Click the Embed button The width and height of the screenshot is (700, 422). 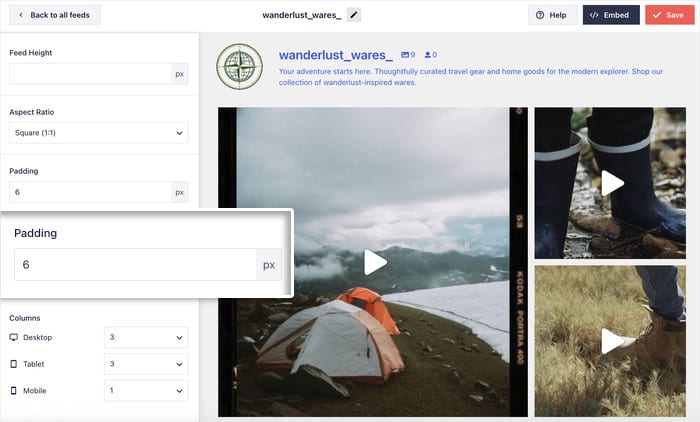[x=611, y=15]
